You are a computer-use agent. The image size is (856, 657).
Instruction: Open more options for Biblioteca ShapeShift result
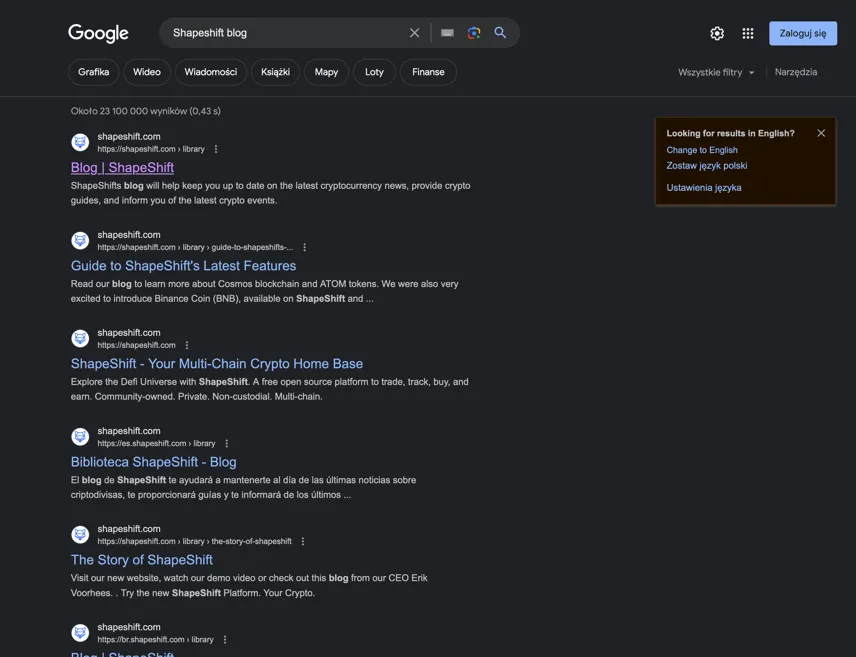click(x=227, y=443)
